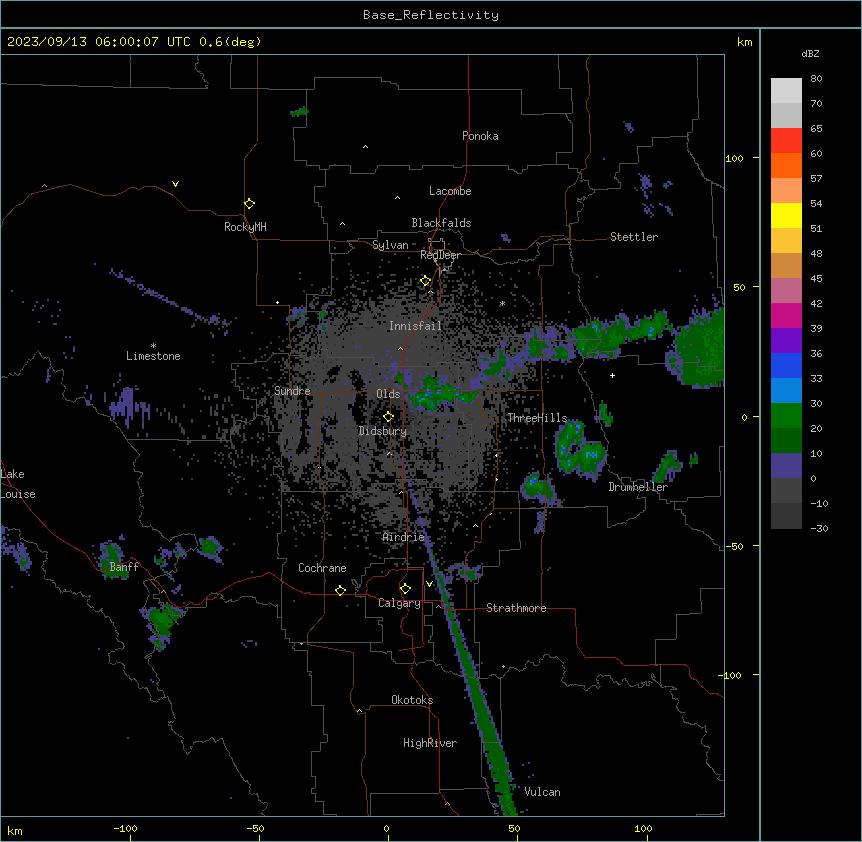Click the Didsbury city label
862x842 pixels.
click(x=383, y=431)
